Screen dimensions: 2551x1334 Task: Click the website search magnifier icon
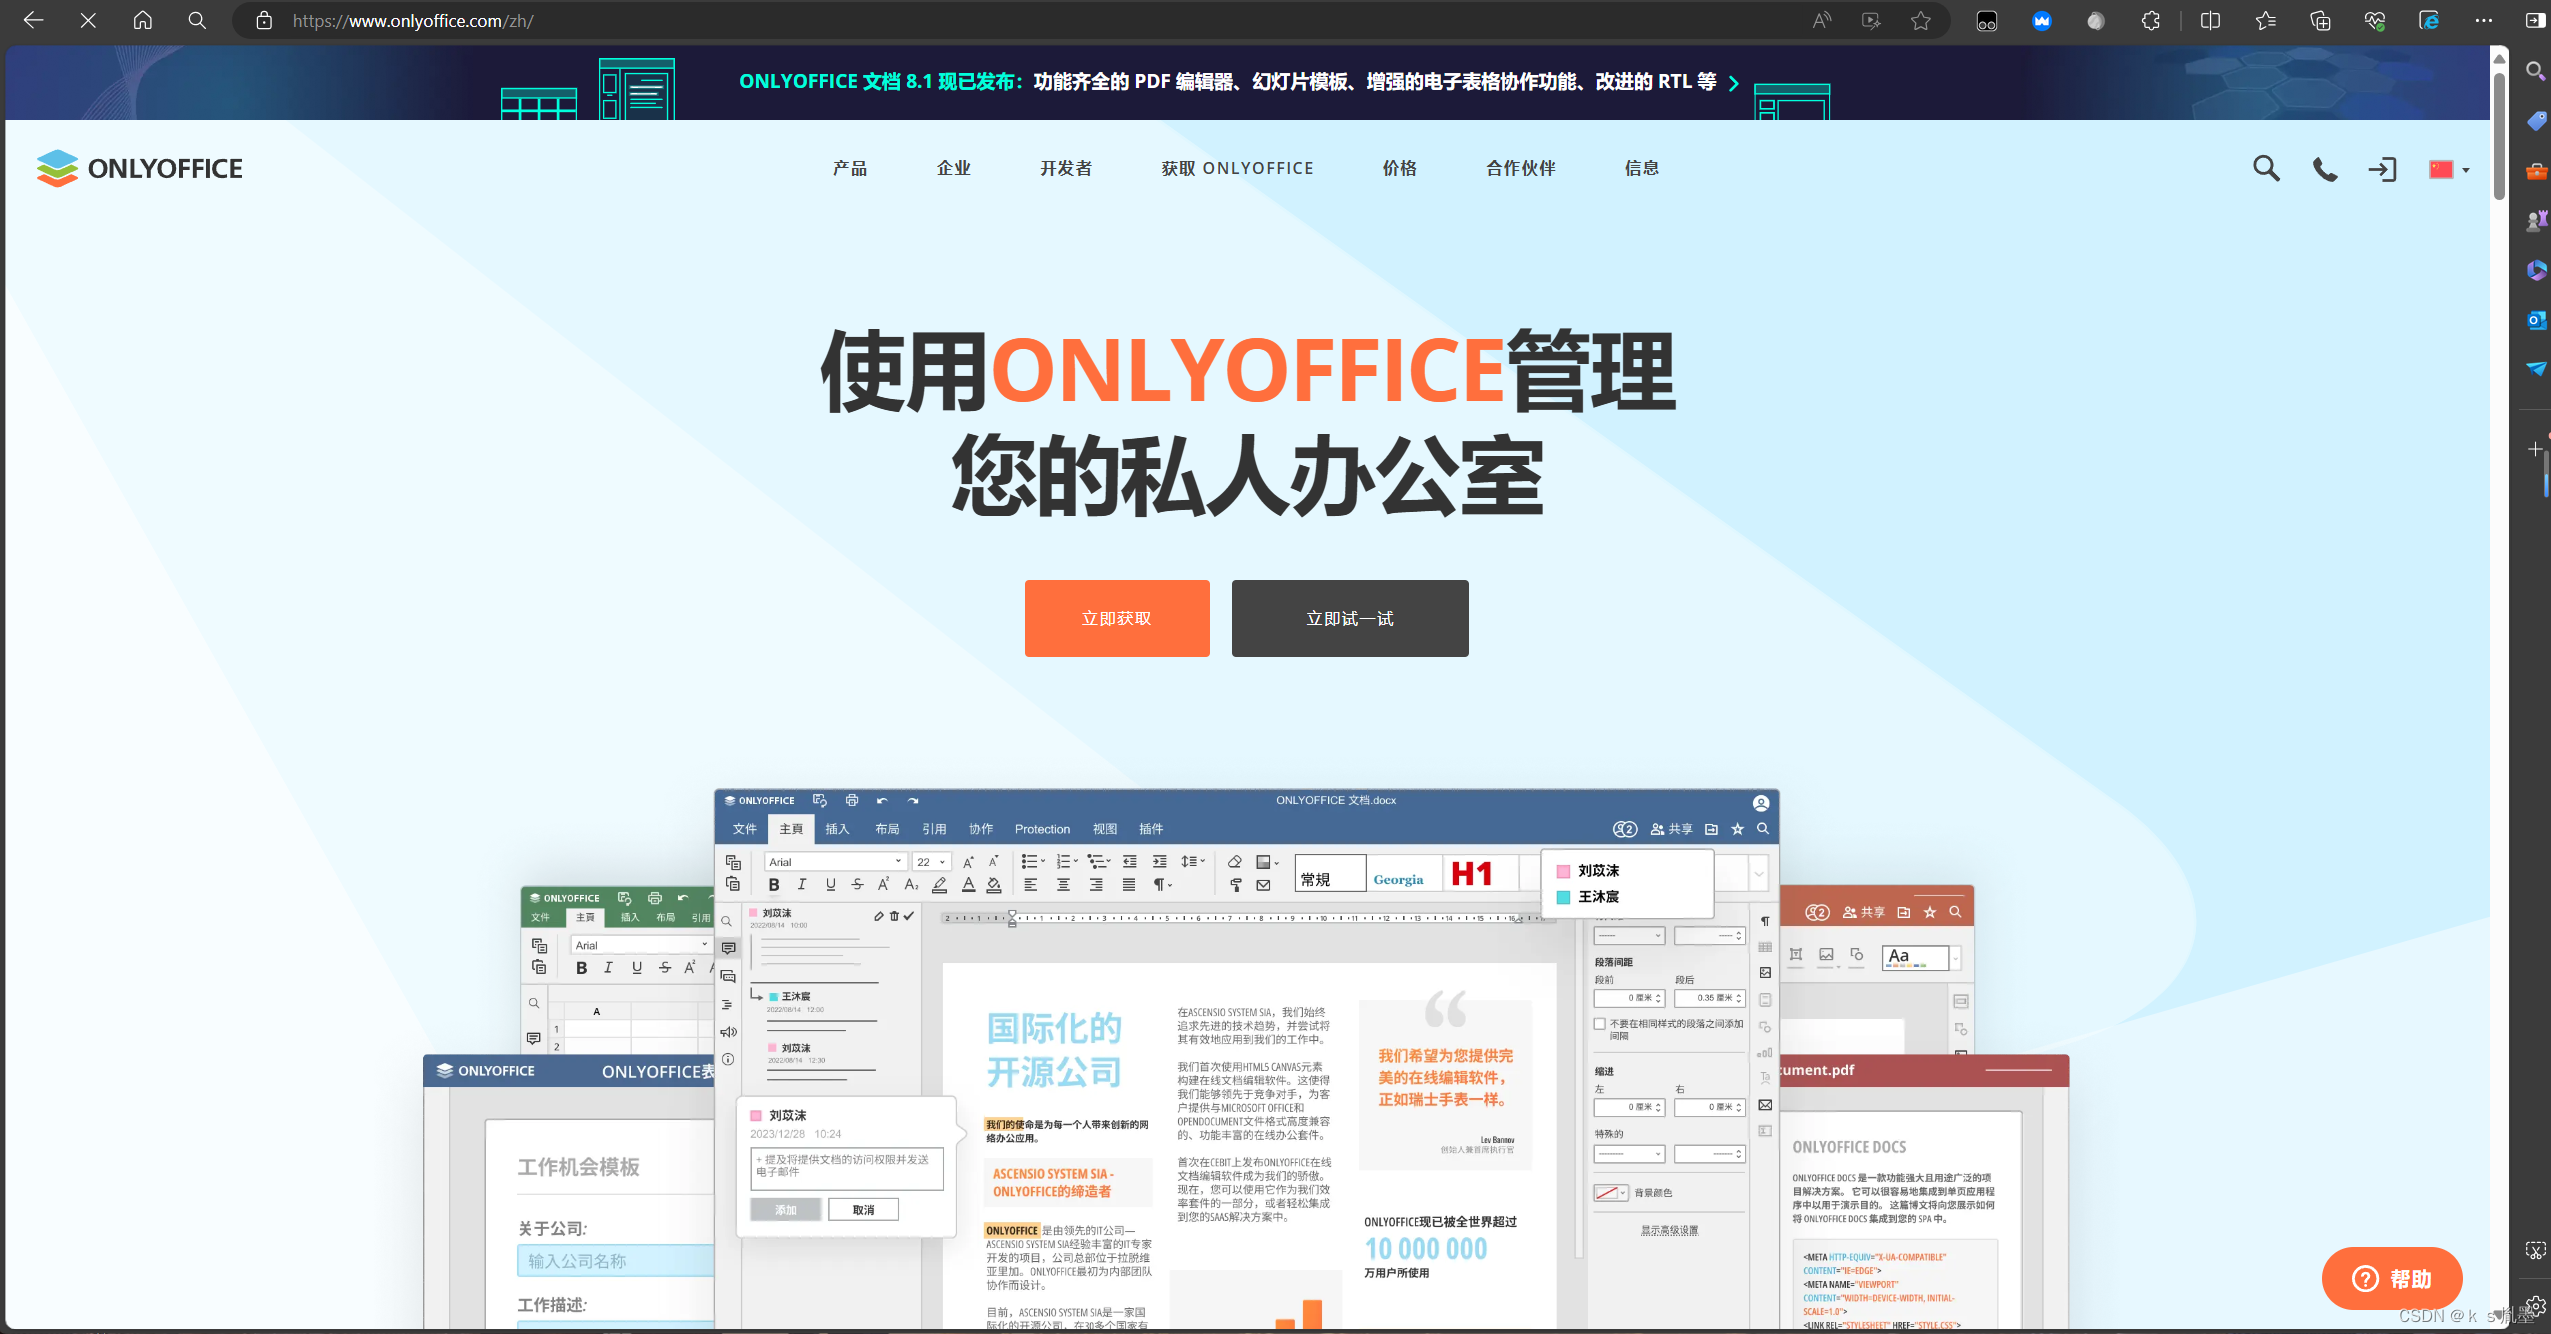click(x=2266, y=169)
